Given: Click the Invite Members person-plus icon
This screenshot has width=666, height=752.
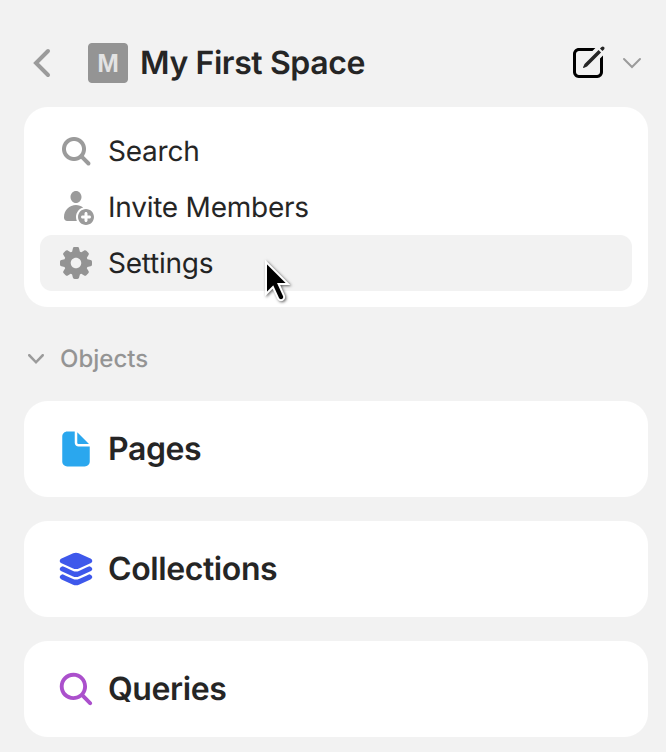Looking at the screenshot, I should coord(76,208).
